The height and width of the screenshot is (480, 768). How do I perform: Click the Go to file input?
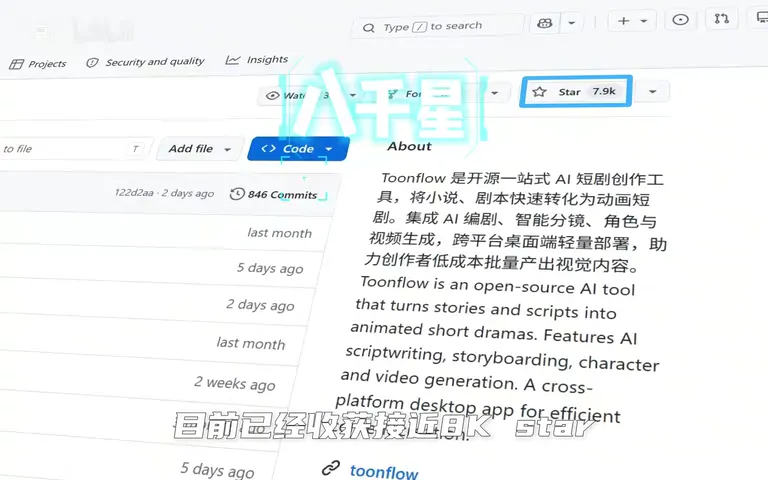[x=73, y=148]
